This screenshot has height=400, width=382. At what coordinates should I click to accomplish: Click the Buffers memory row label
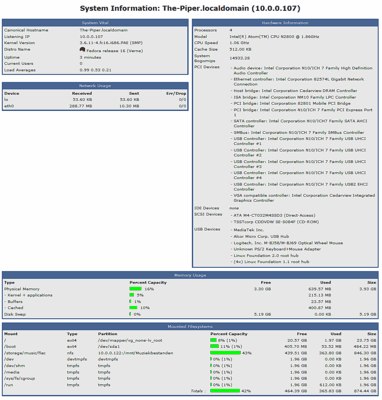[x=15, y=302]
